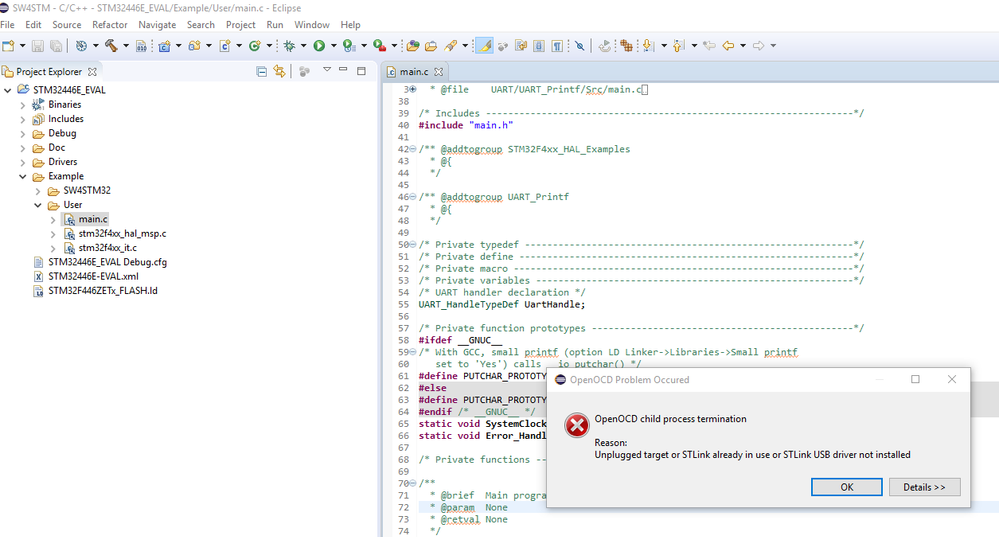Click the Previous Annotation arrow icon
The width and height of the screenshot is (999, 537).
pos(679,46)
